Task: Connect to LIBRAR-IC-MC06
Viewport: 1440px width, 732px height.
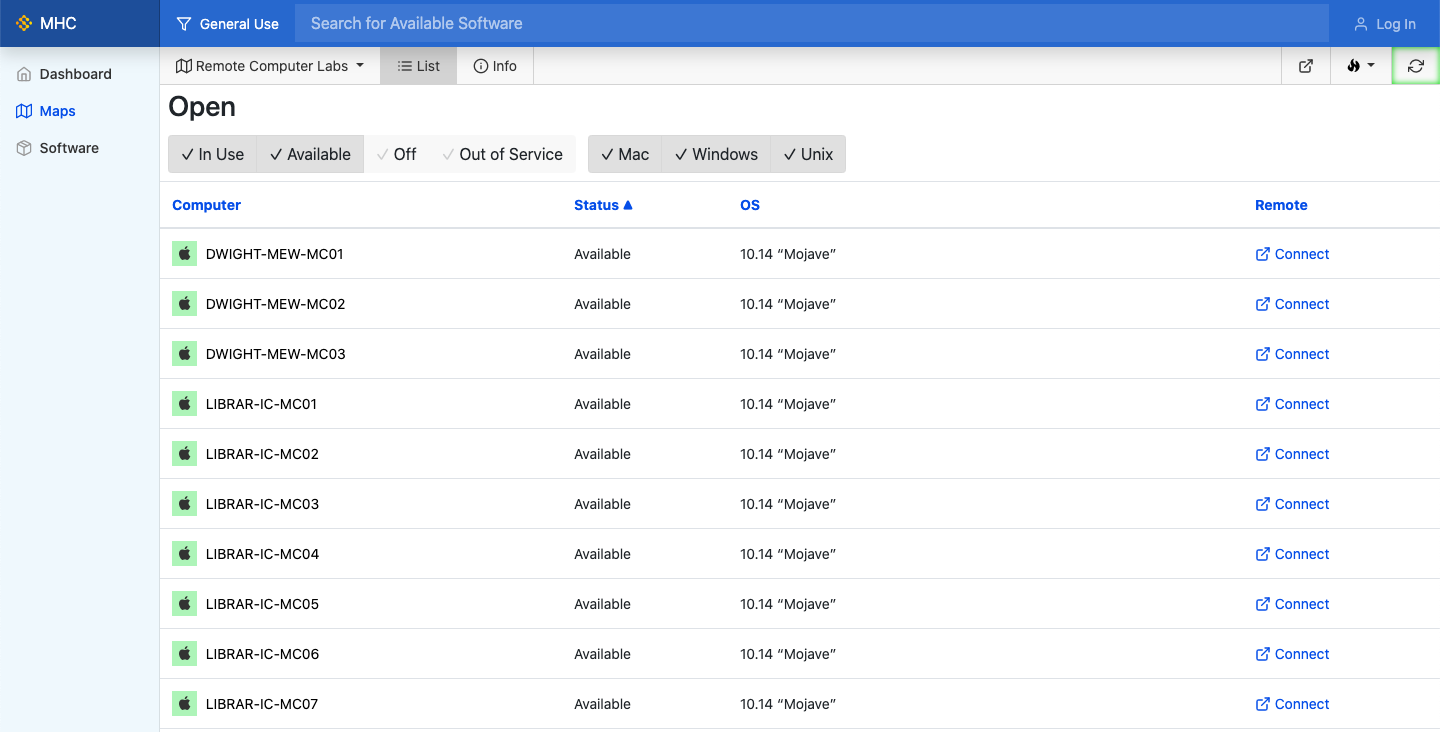Action: 1292,654
